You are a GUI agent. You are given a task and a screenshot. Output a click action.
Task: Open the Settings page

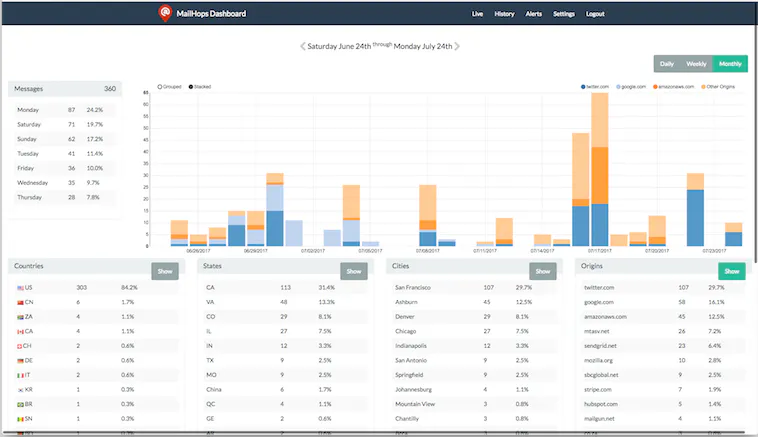(x=564, y=14)
